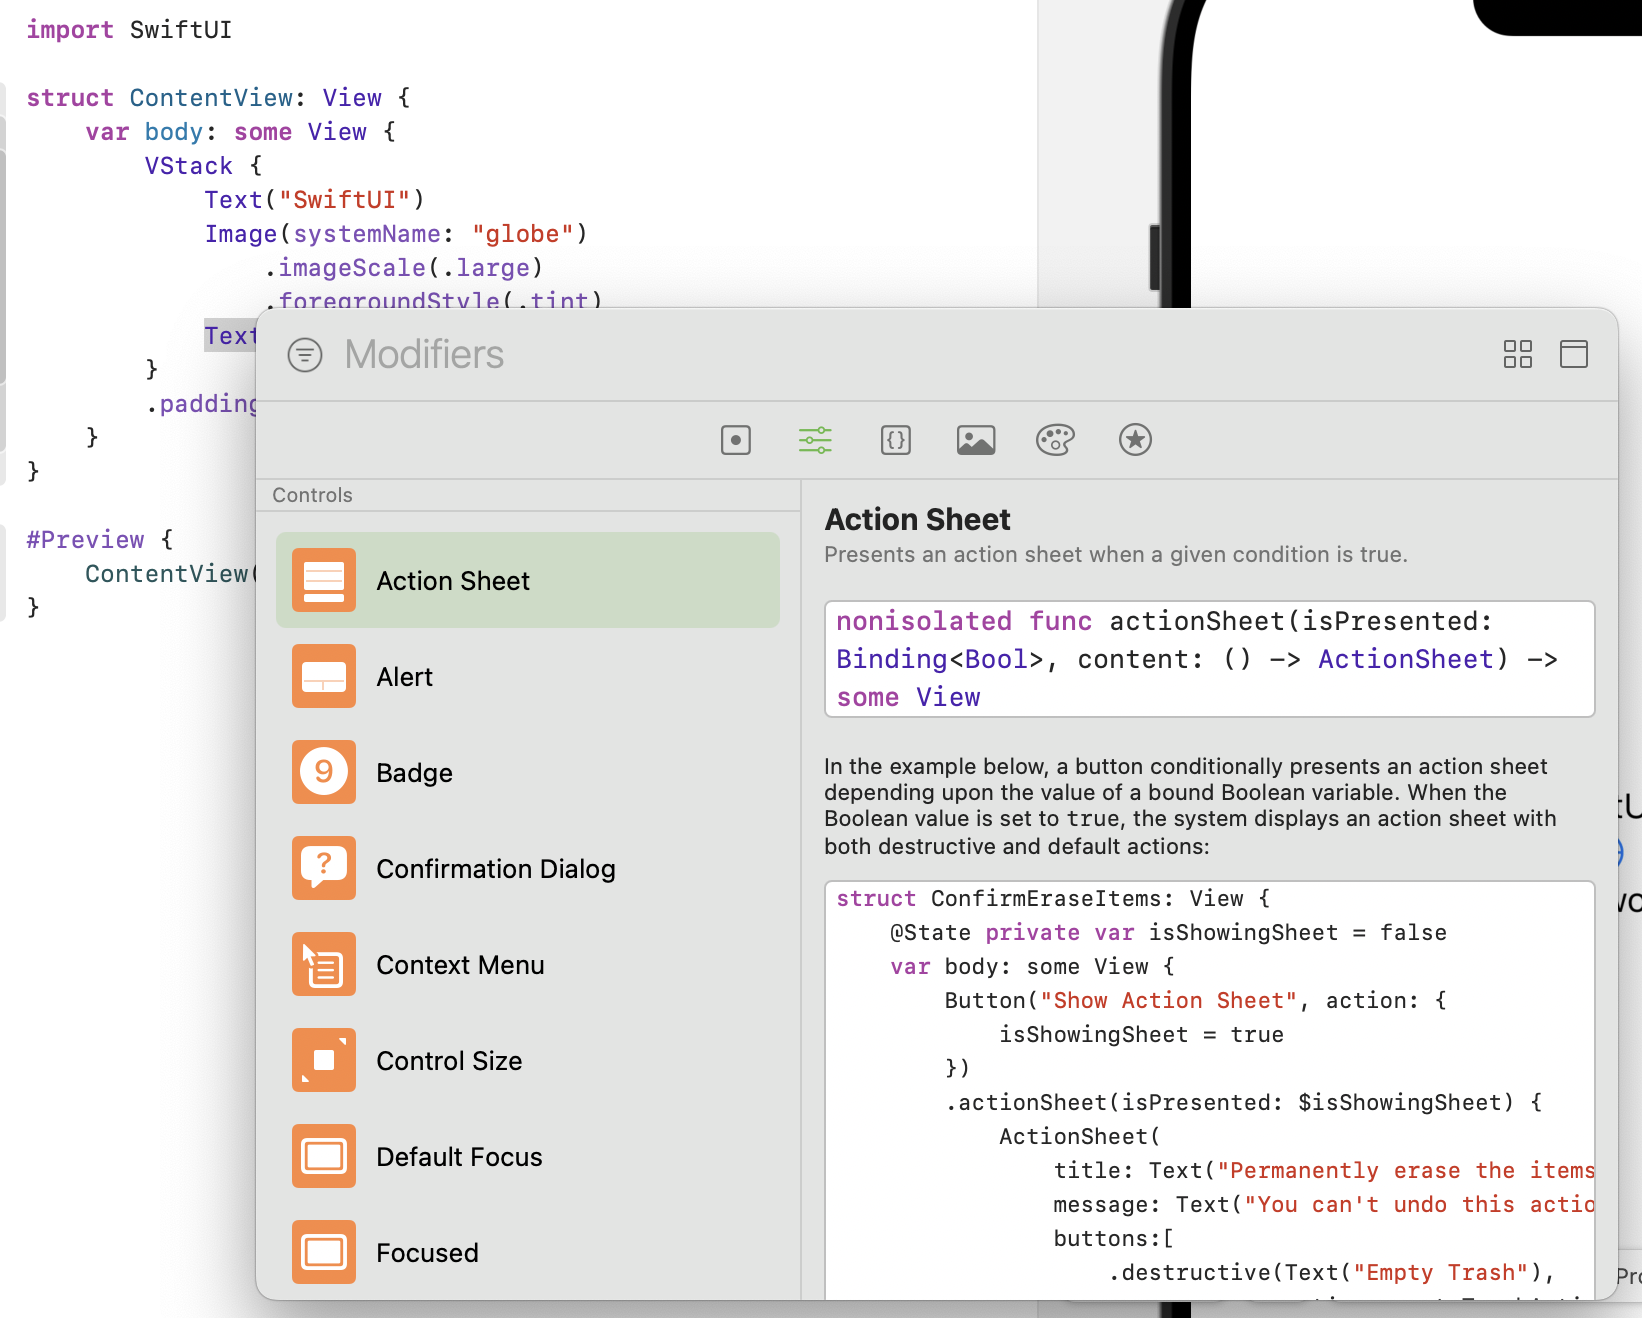Click the filter icon beside Modifiers search
Image resolution: width=1642 pixels, height=1318 pixels.
[305, 355]
